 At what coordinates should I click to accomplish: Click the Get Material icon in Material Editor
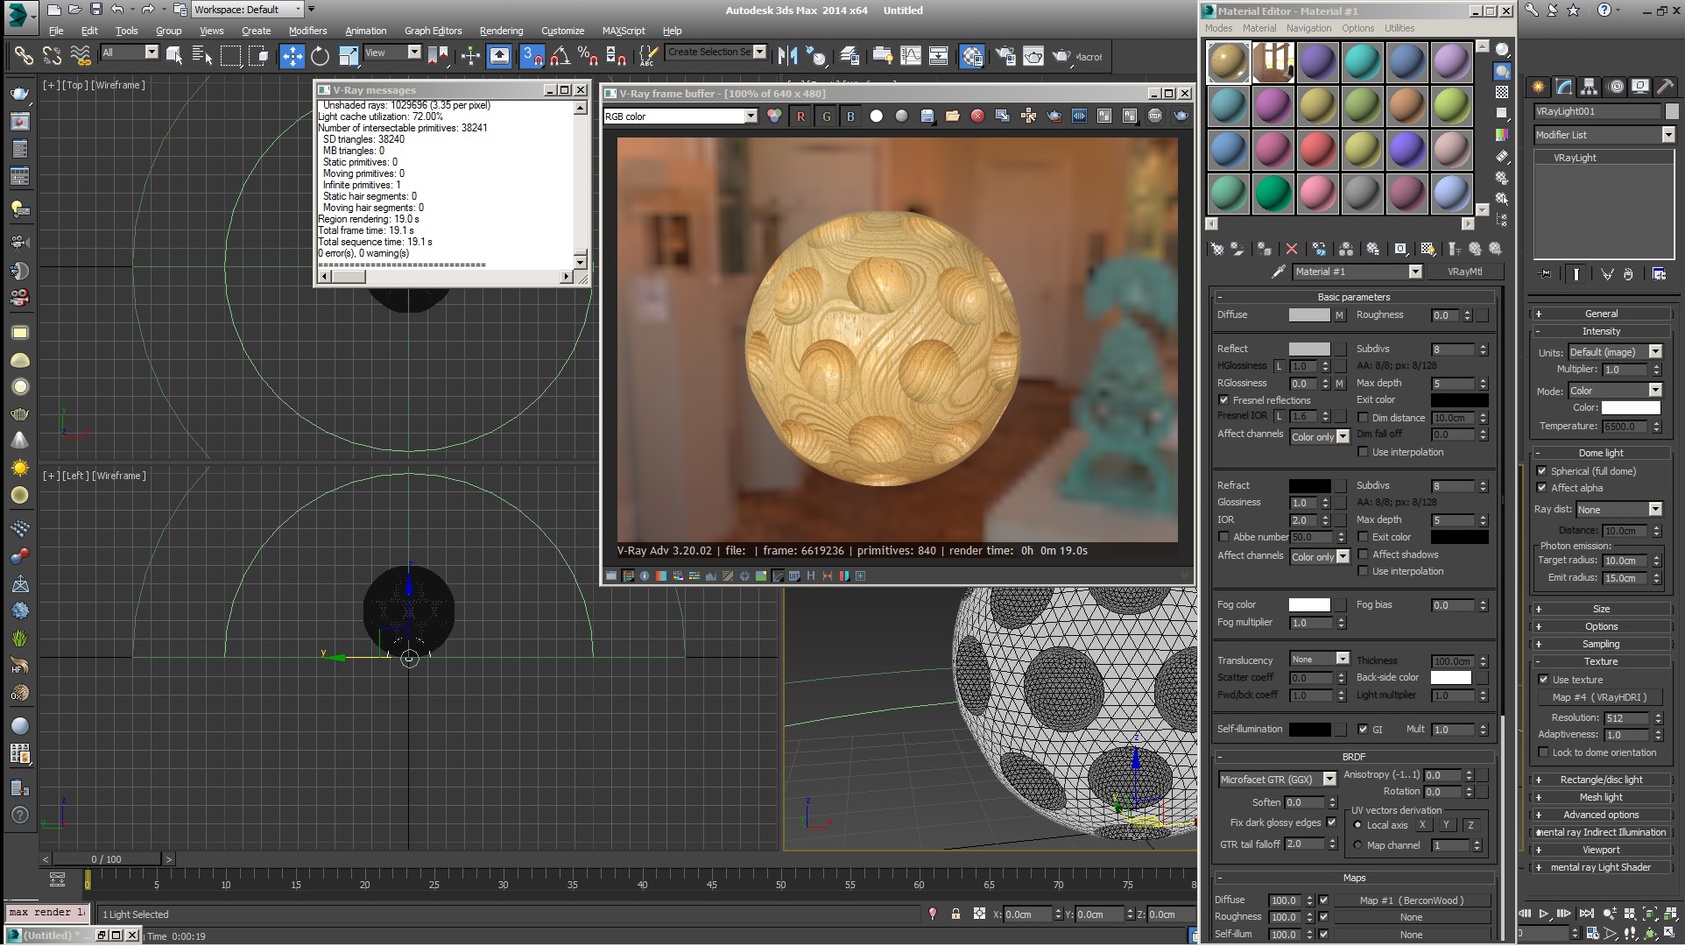(1217, 248)
